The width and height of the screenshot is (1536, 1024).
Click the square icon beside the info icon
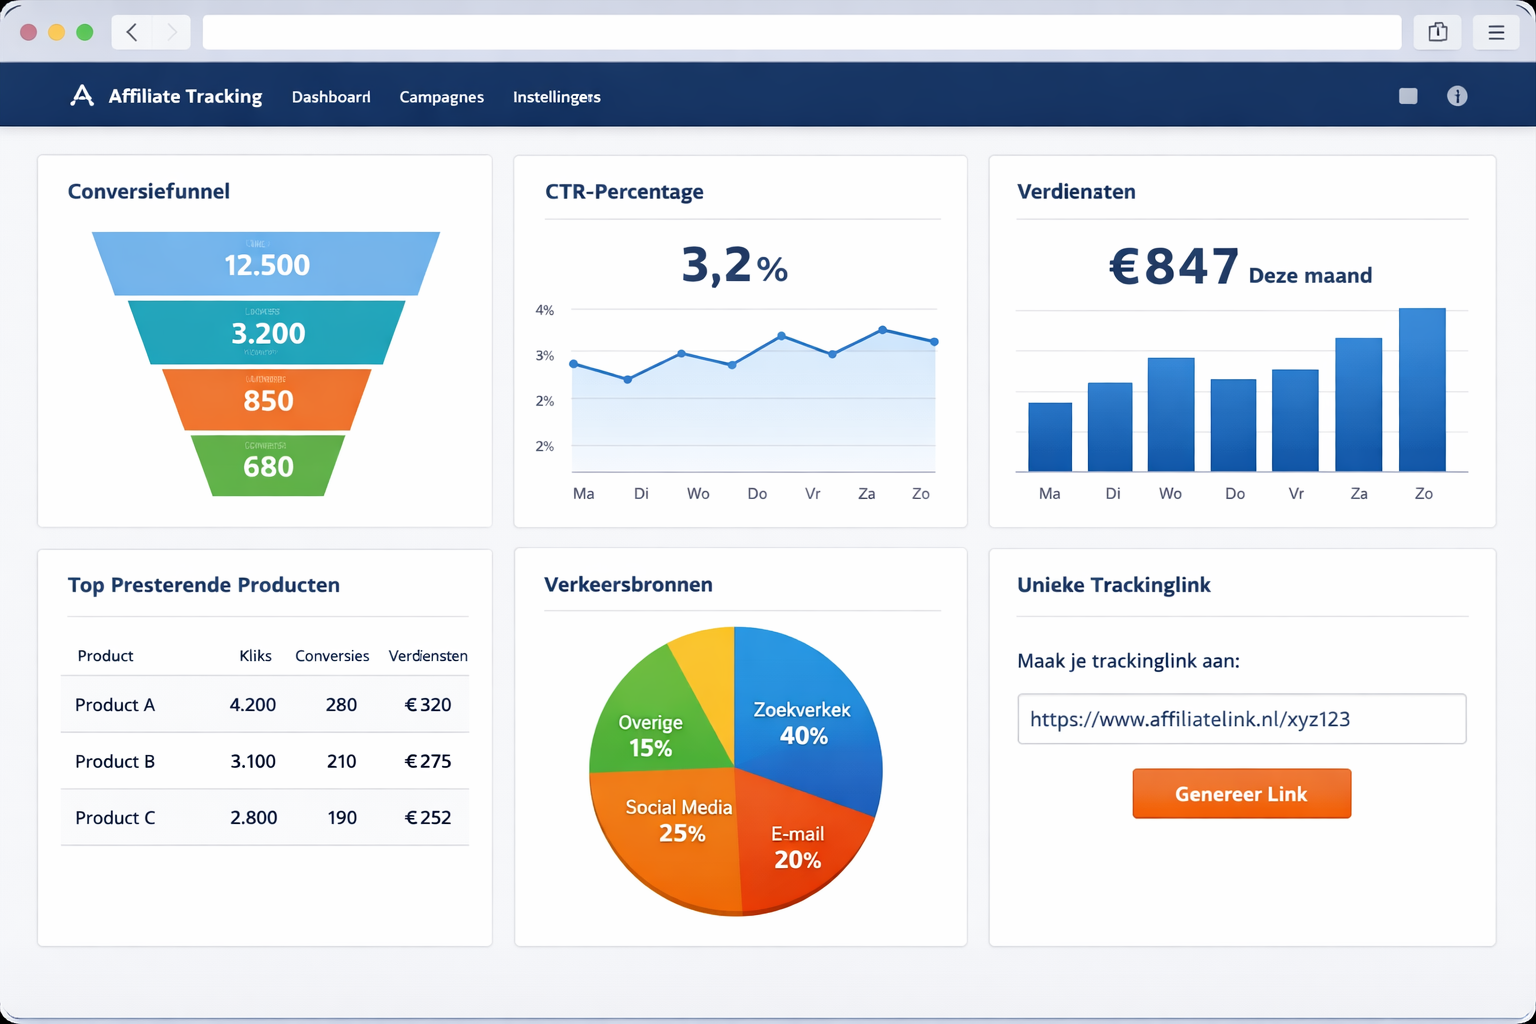coord(1408,96)
